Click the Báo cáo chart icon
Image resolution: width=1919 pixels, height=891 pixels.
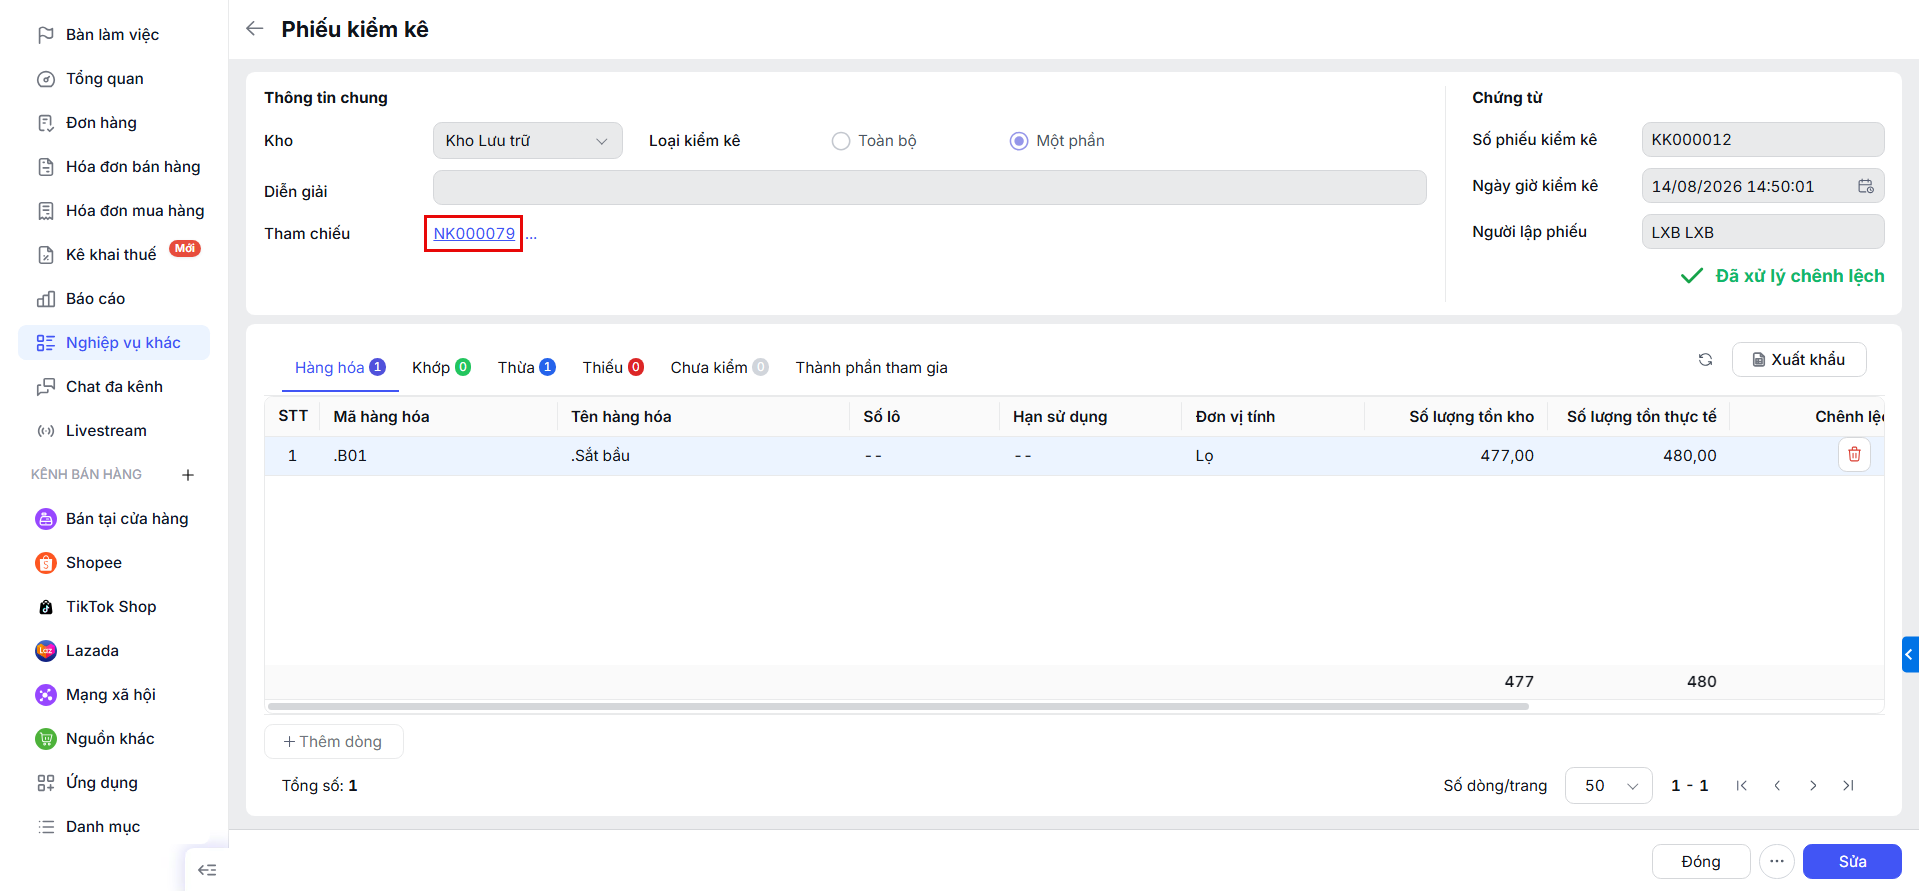point(45,299)
